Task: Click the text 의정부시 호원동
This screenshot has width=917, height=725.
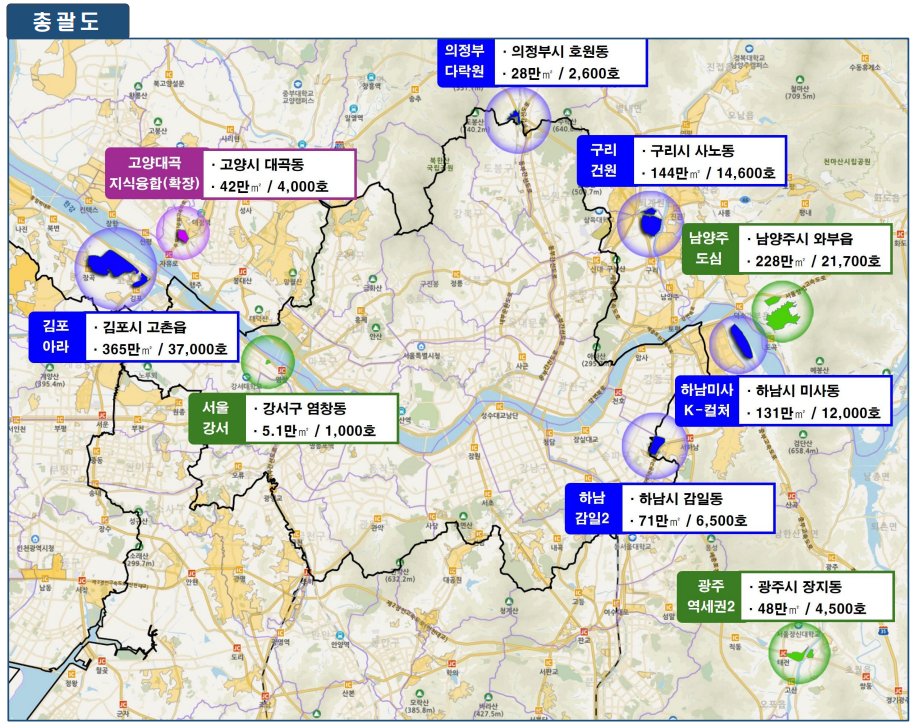Action: pos(560,51)
